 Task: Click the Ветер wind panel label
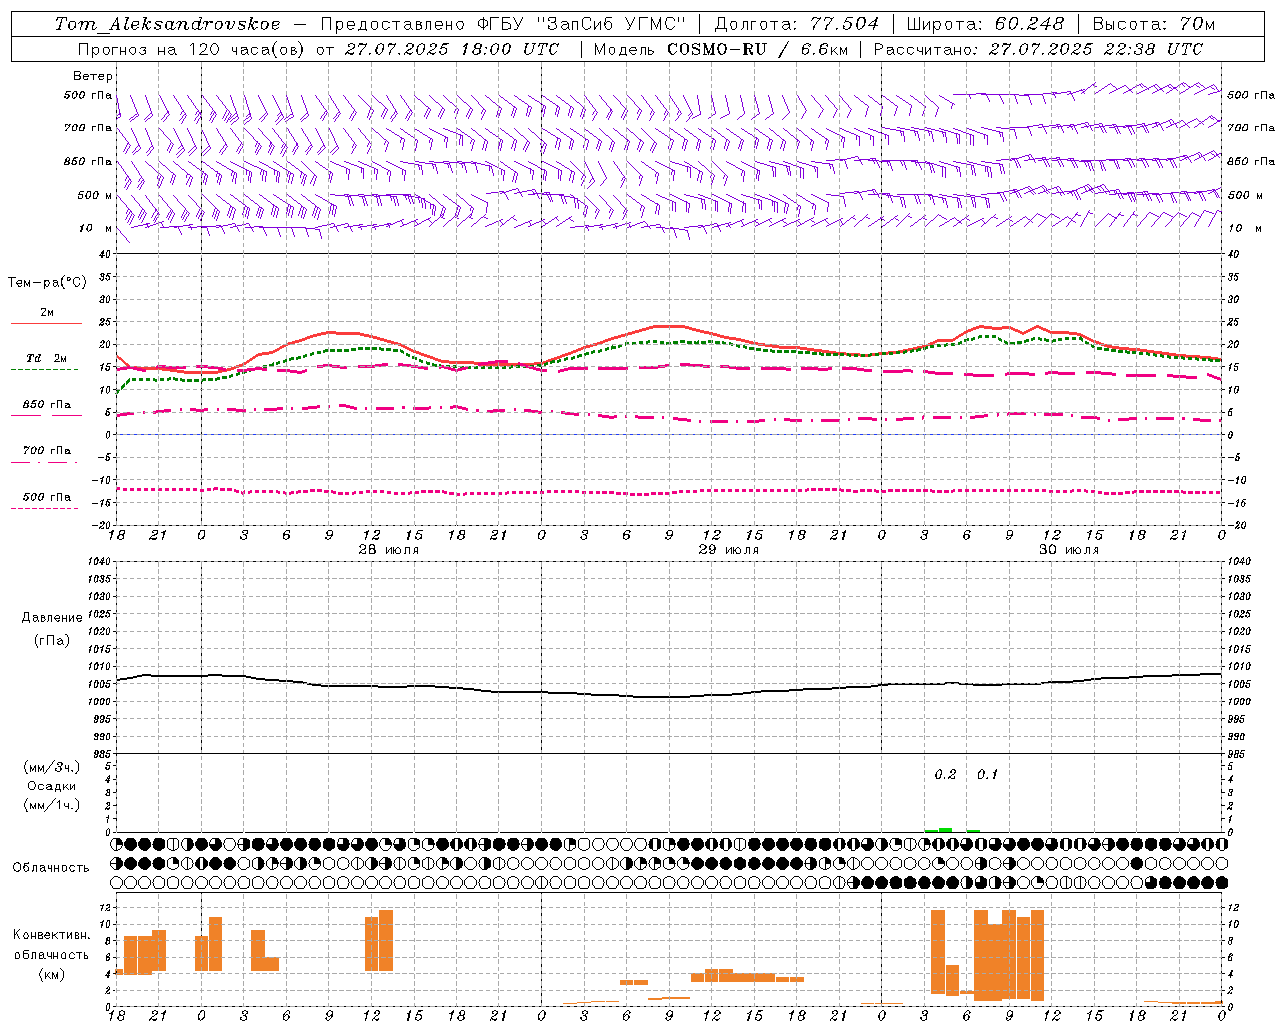pos(93,76)
